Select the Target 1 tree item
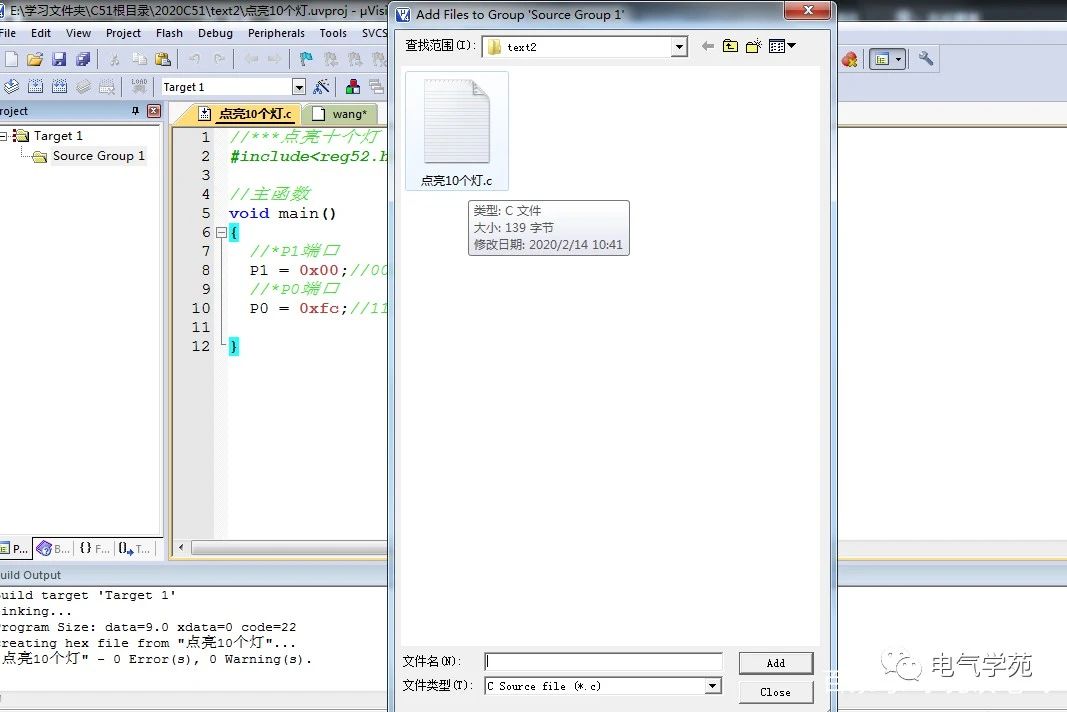The width and height of the screenshot is (1067, 712). point(59,135)
